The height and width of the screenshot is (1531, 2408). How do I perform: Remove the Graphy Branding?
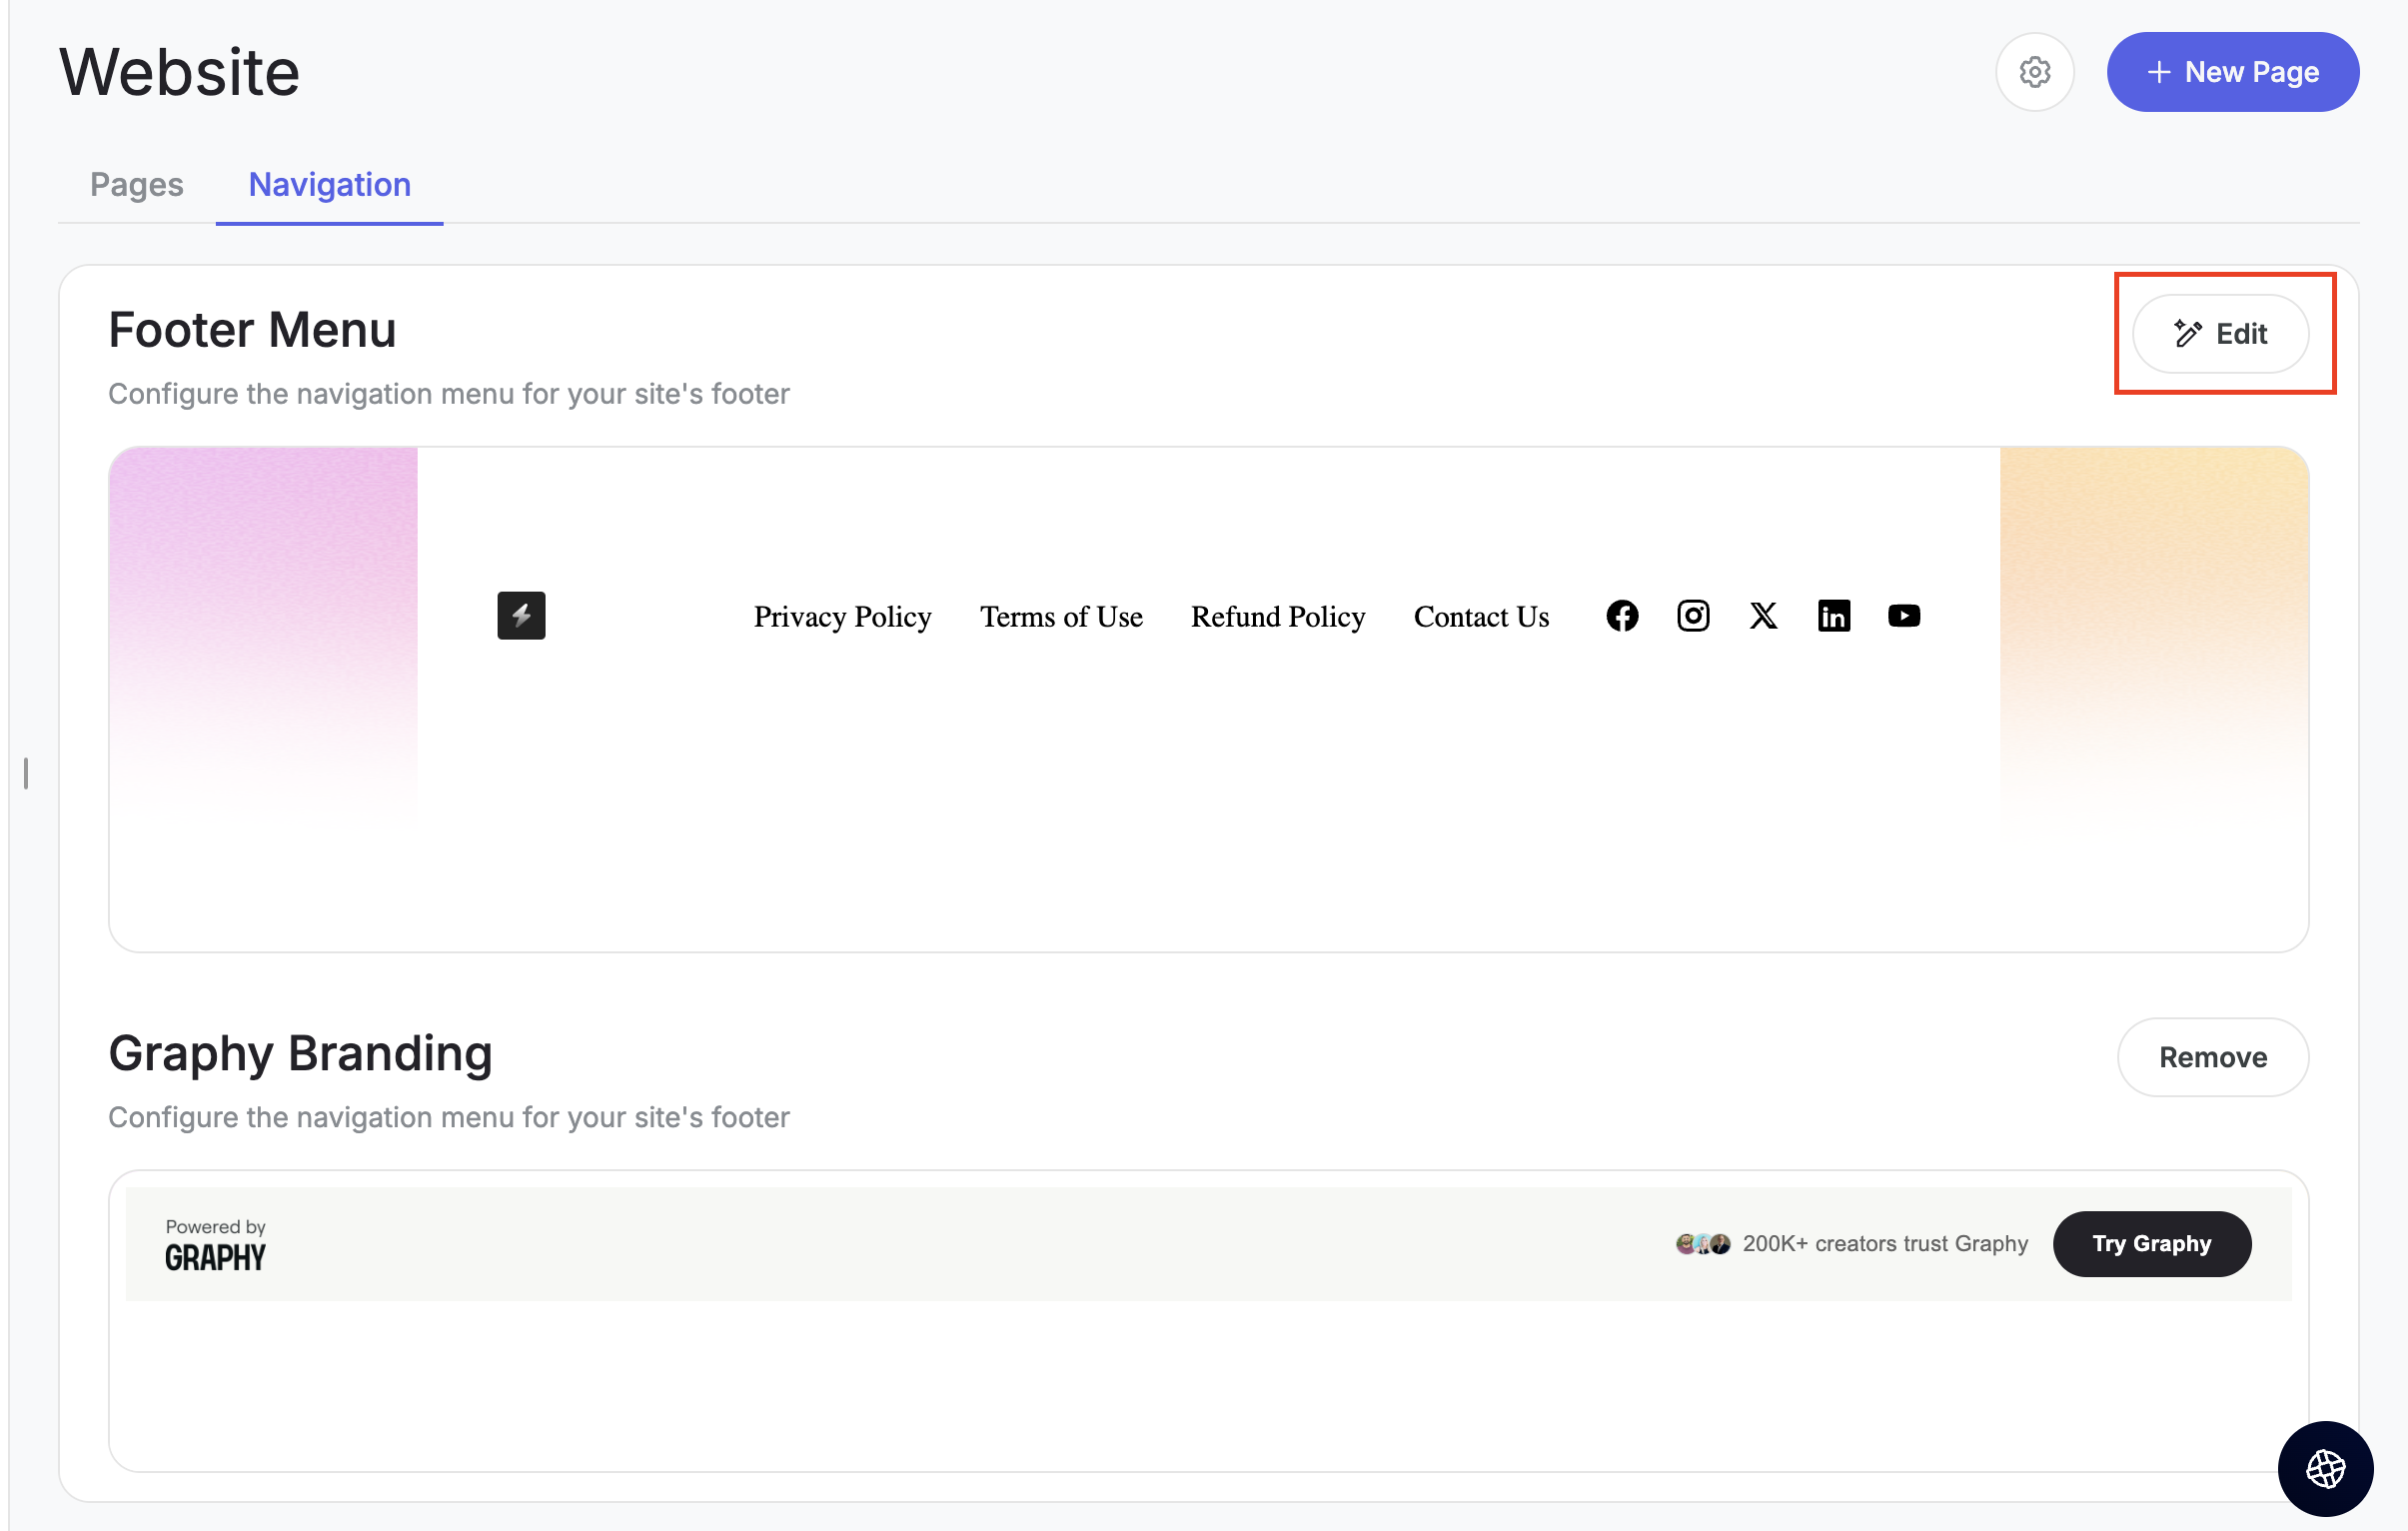point(2212,1057)
